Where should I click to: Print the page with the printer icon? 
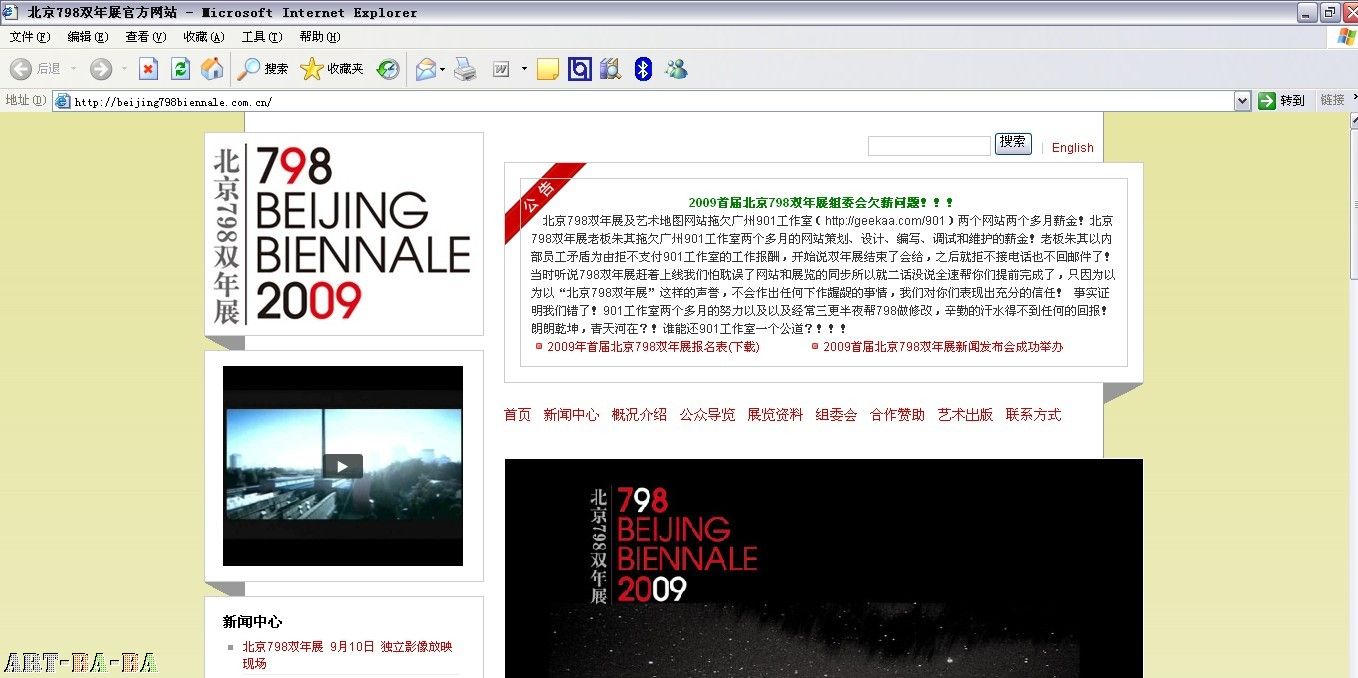pyautogui.click(x=465, y=69)
